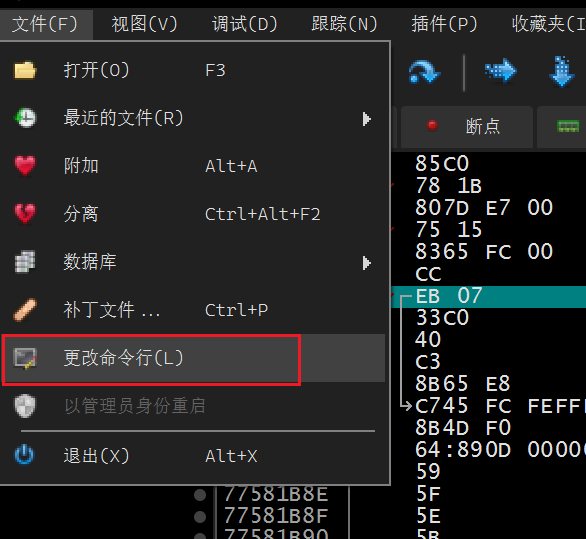This screenshot has height=539, width=586.
Task: Click the step over toolbar arrow
Action: pos(425,71)
